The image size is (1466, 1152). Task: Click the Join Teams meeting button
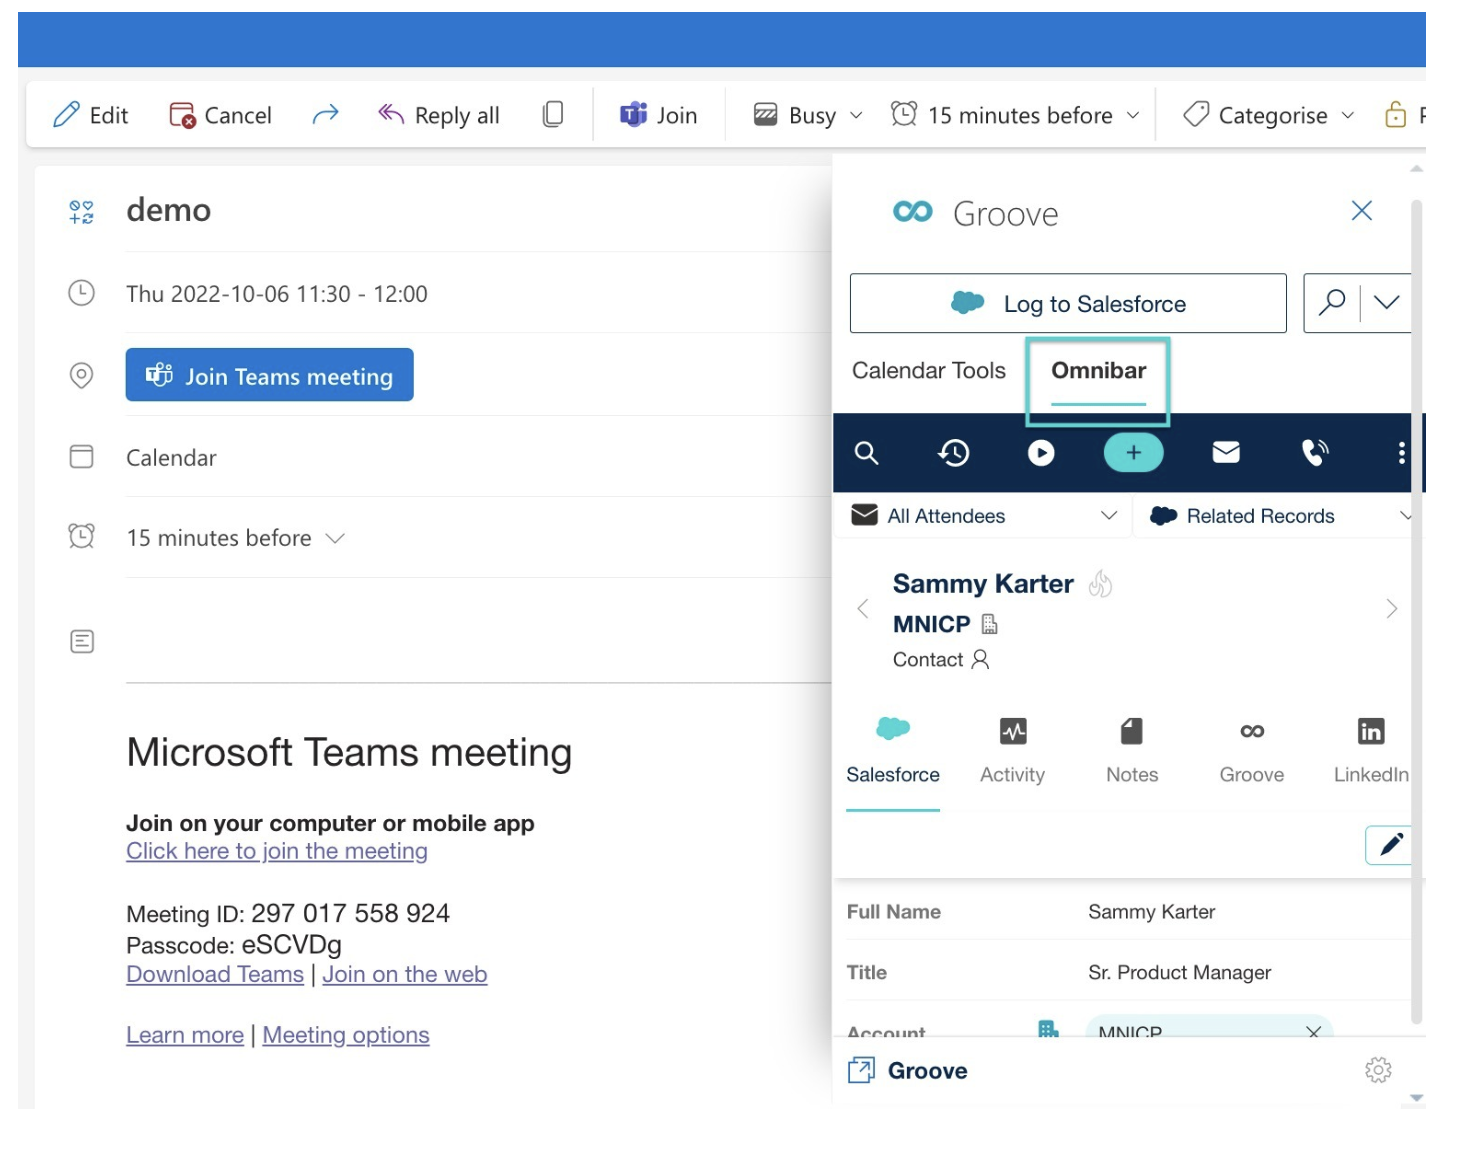[270, 375]
